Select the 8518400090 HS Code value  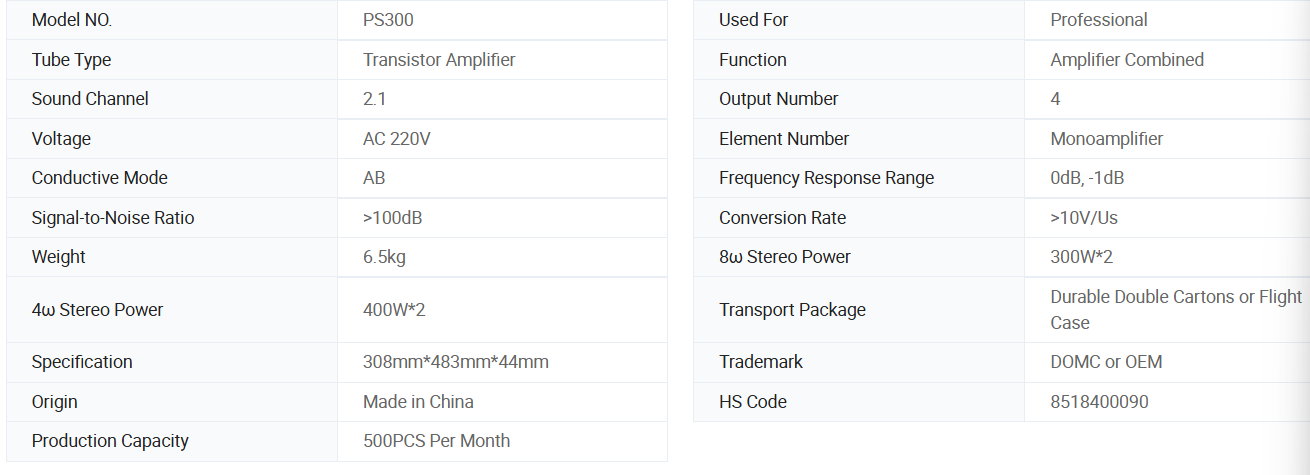coord(1099,402)
